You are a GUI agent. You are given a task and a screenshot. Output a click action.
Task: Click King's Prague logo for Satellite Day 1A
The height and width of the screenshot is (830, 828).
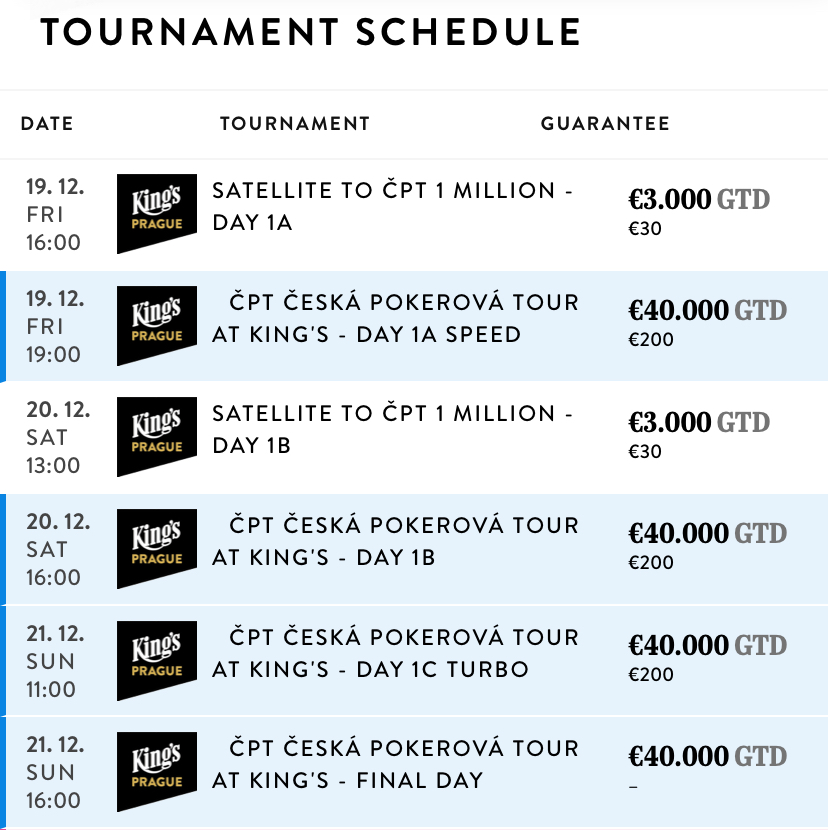click(157, 214)
